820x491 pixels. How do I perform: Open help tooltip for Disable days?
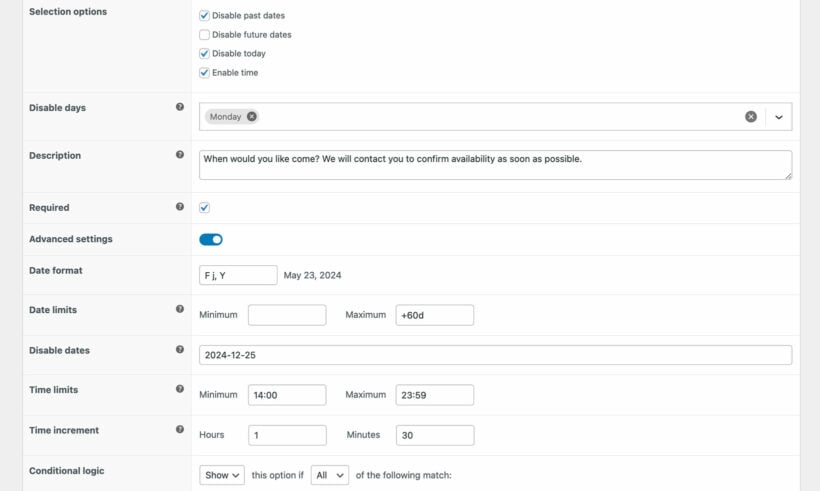tap(180, 107)
